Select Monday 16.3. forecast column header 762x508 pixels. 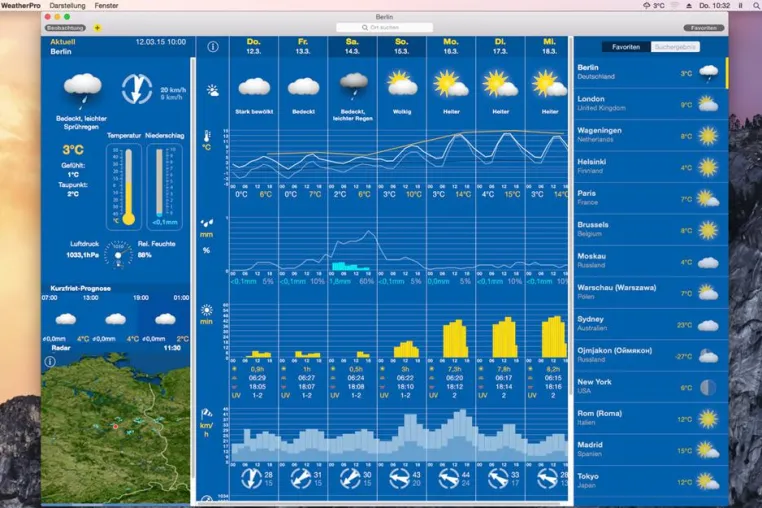451,46
